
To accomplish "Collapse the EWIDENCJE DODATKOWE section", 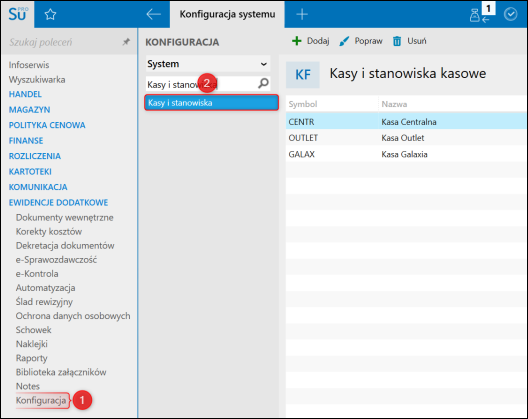I will tap(59, 202).
